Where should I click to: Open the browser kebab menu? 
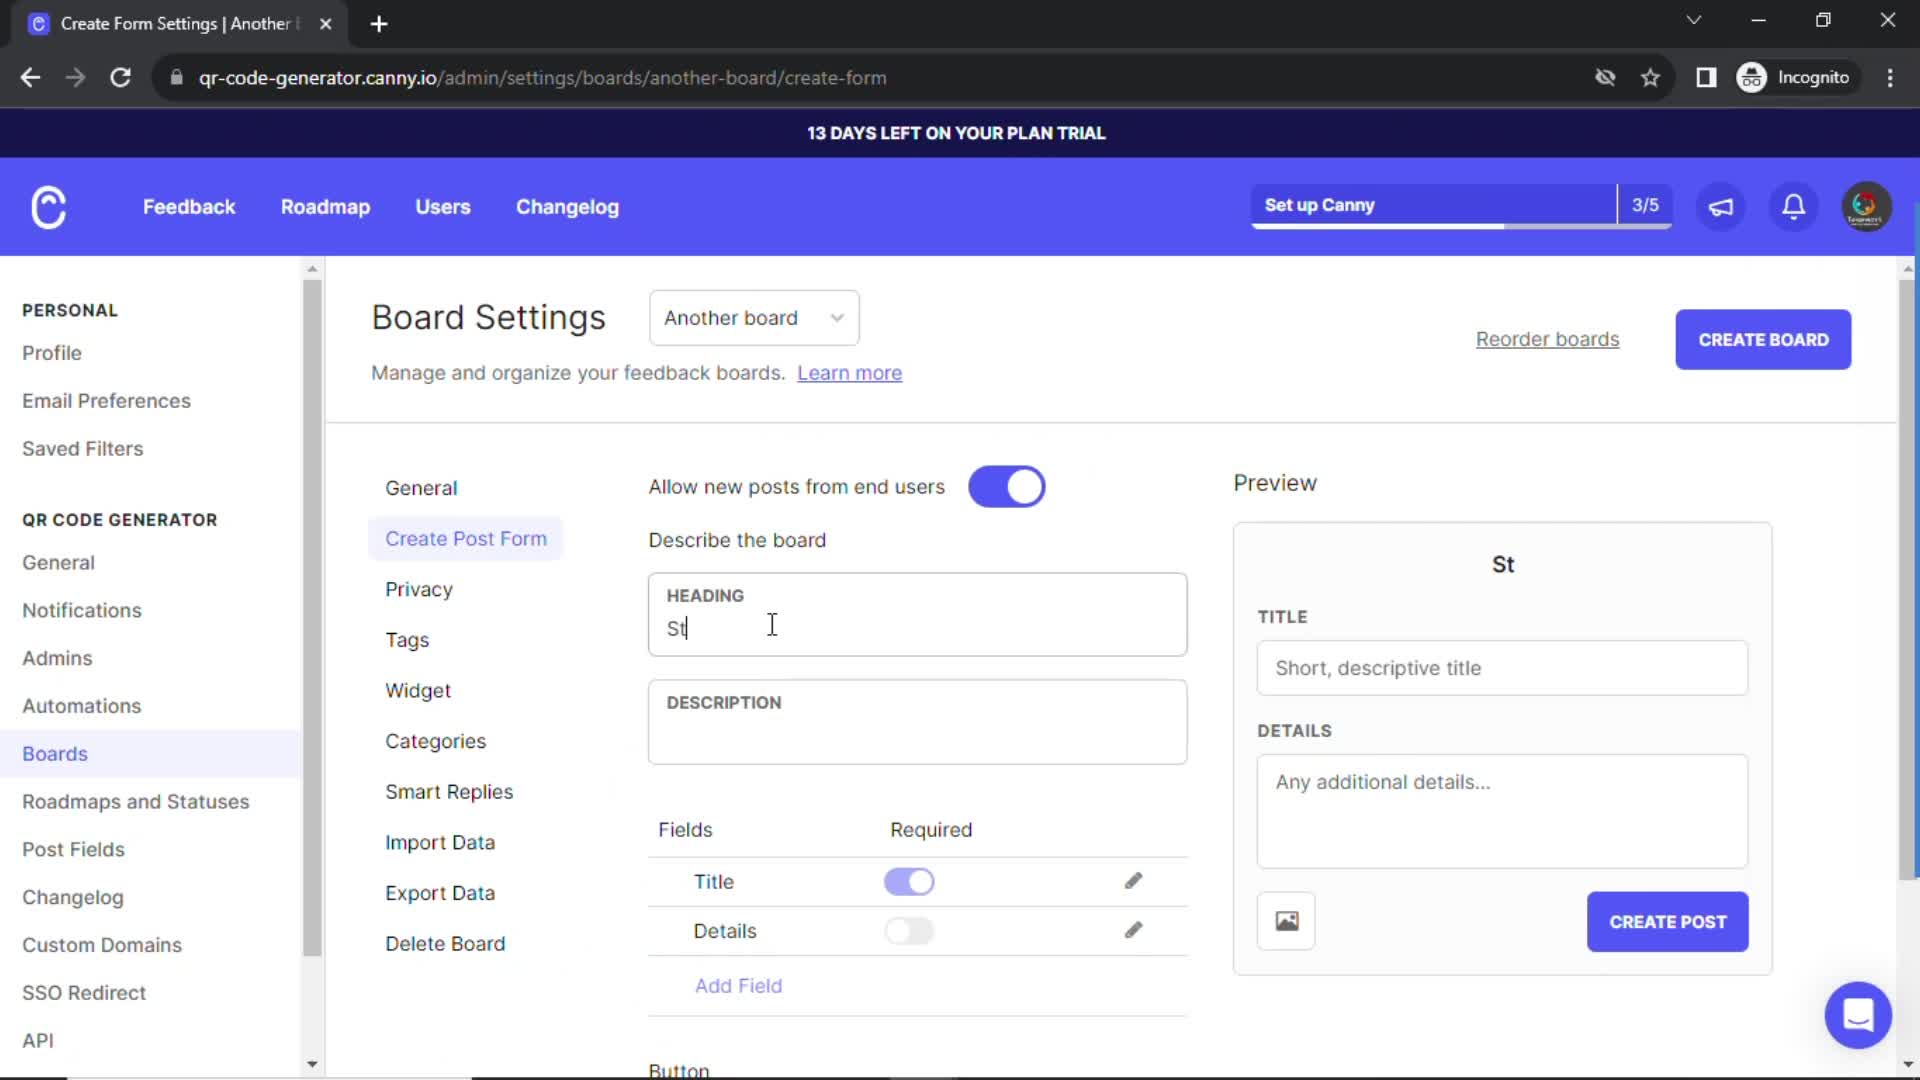pos(1890,77)
